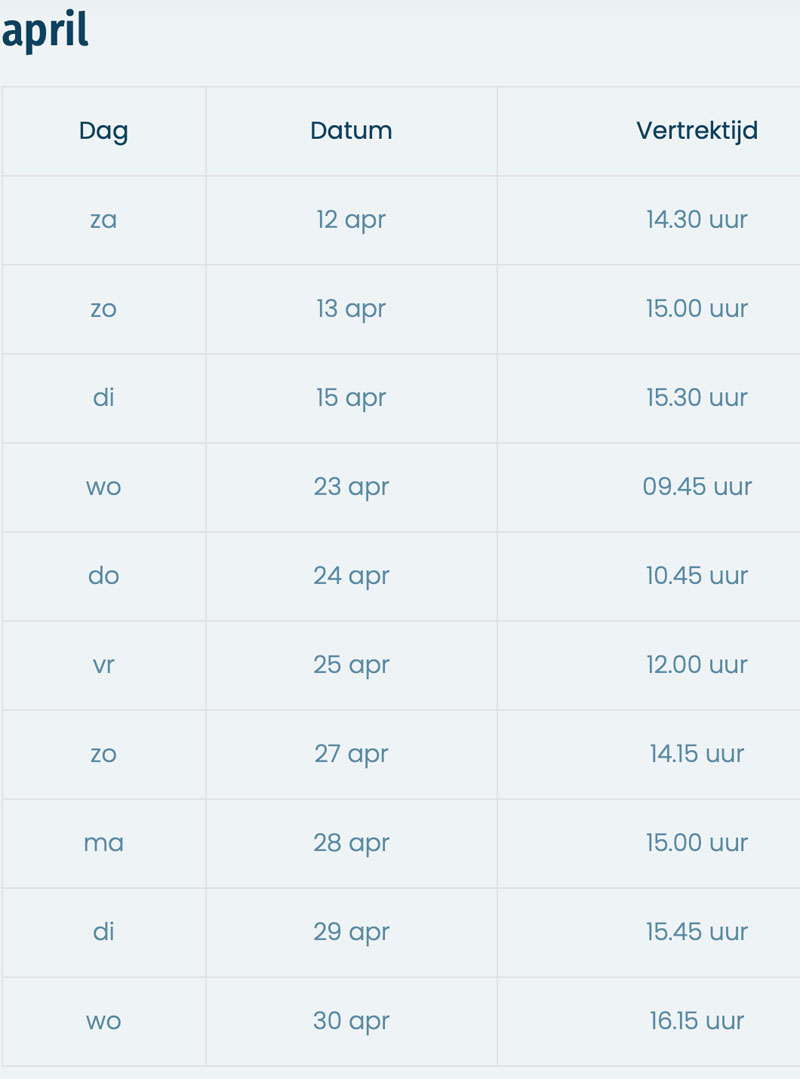Screen dimensions: 800x1079
Task: Click the vr day cell
Action: [103, 665]
